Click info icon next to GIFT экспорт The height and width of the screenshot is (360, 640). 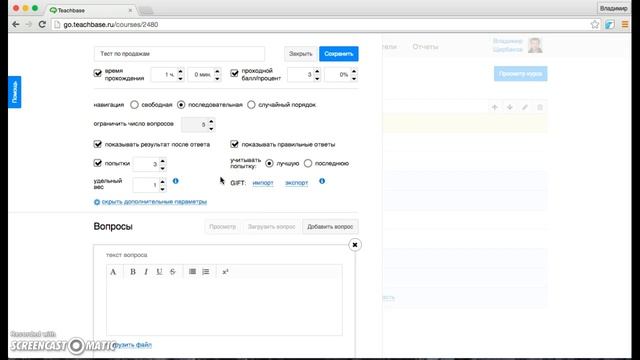coord(322,181)
